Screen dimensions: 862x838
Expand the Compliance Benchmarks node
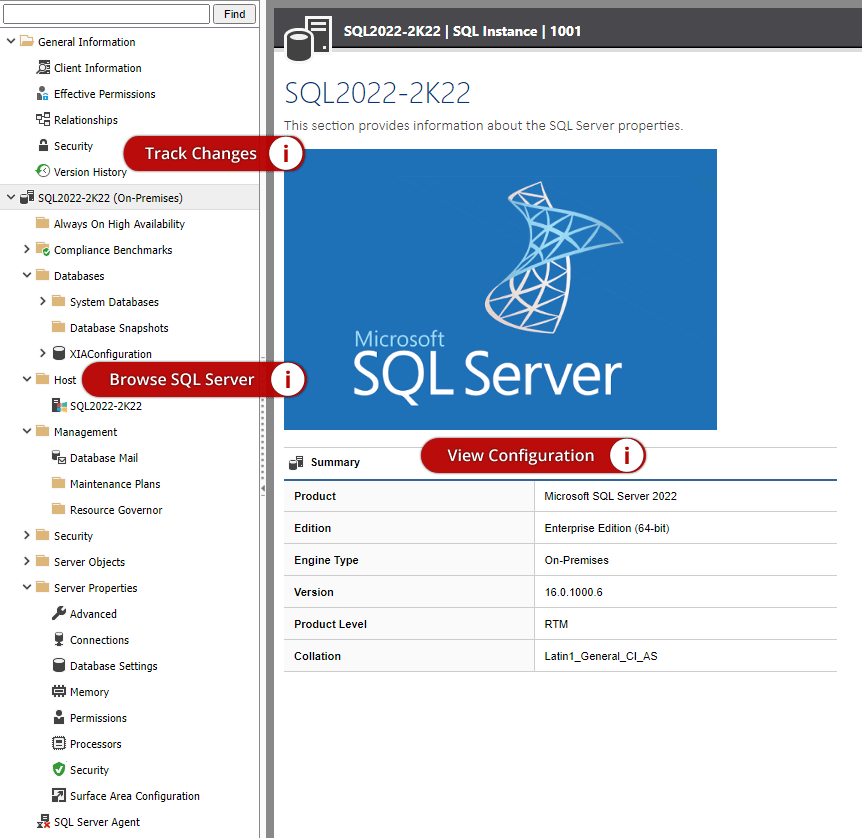pos(26,249)
